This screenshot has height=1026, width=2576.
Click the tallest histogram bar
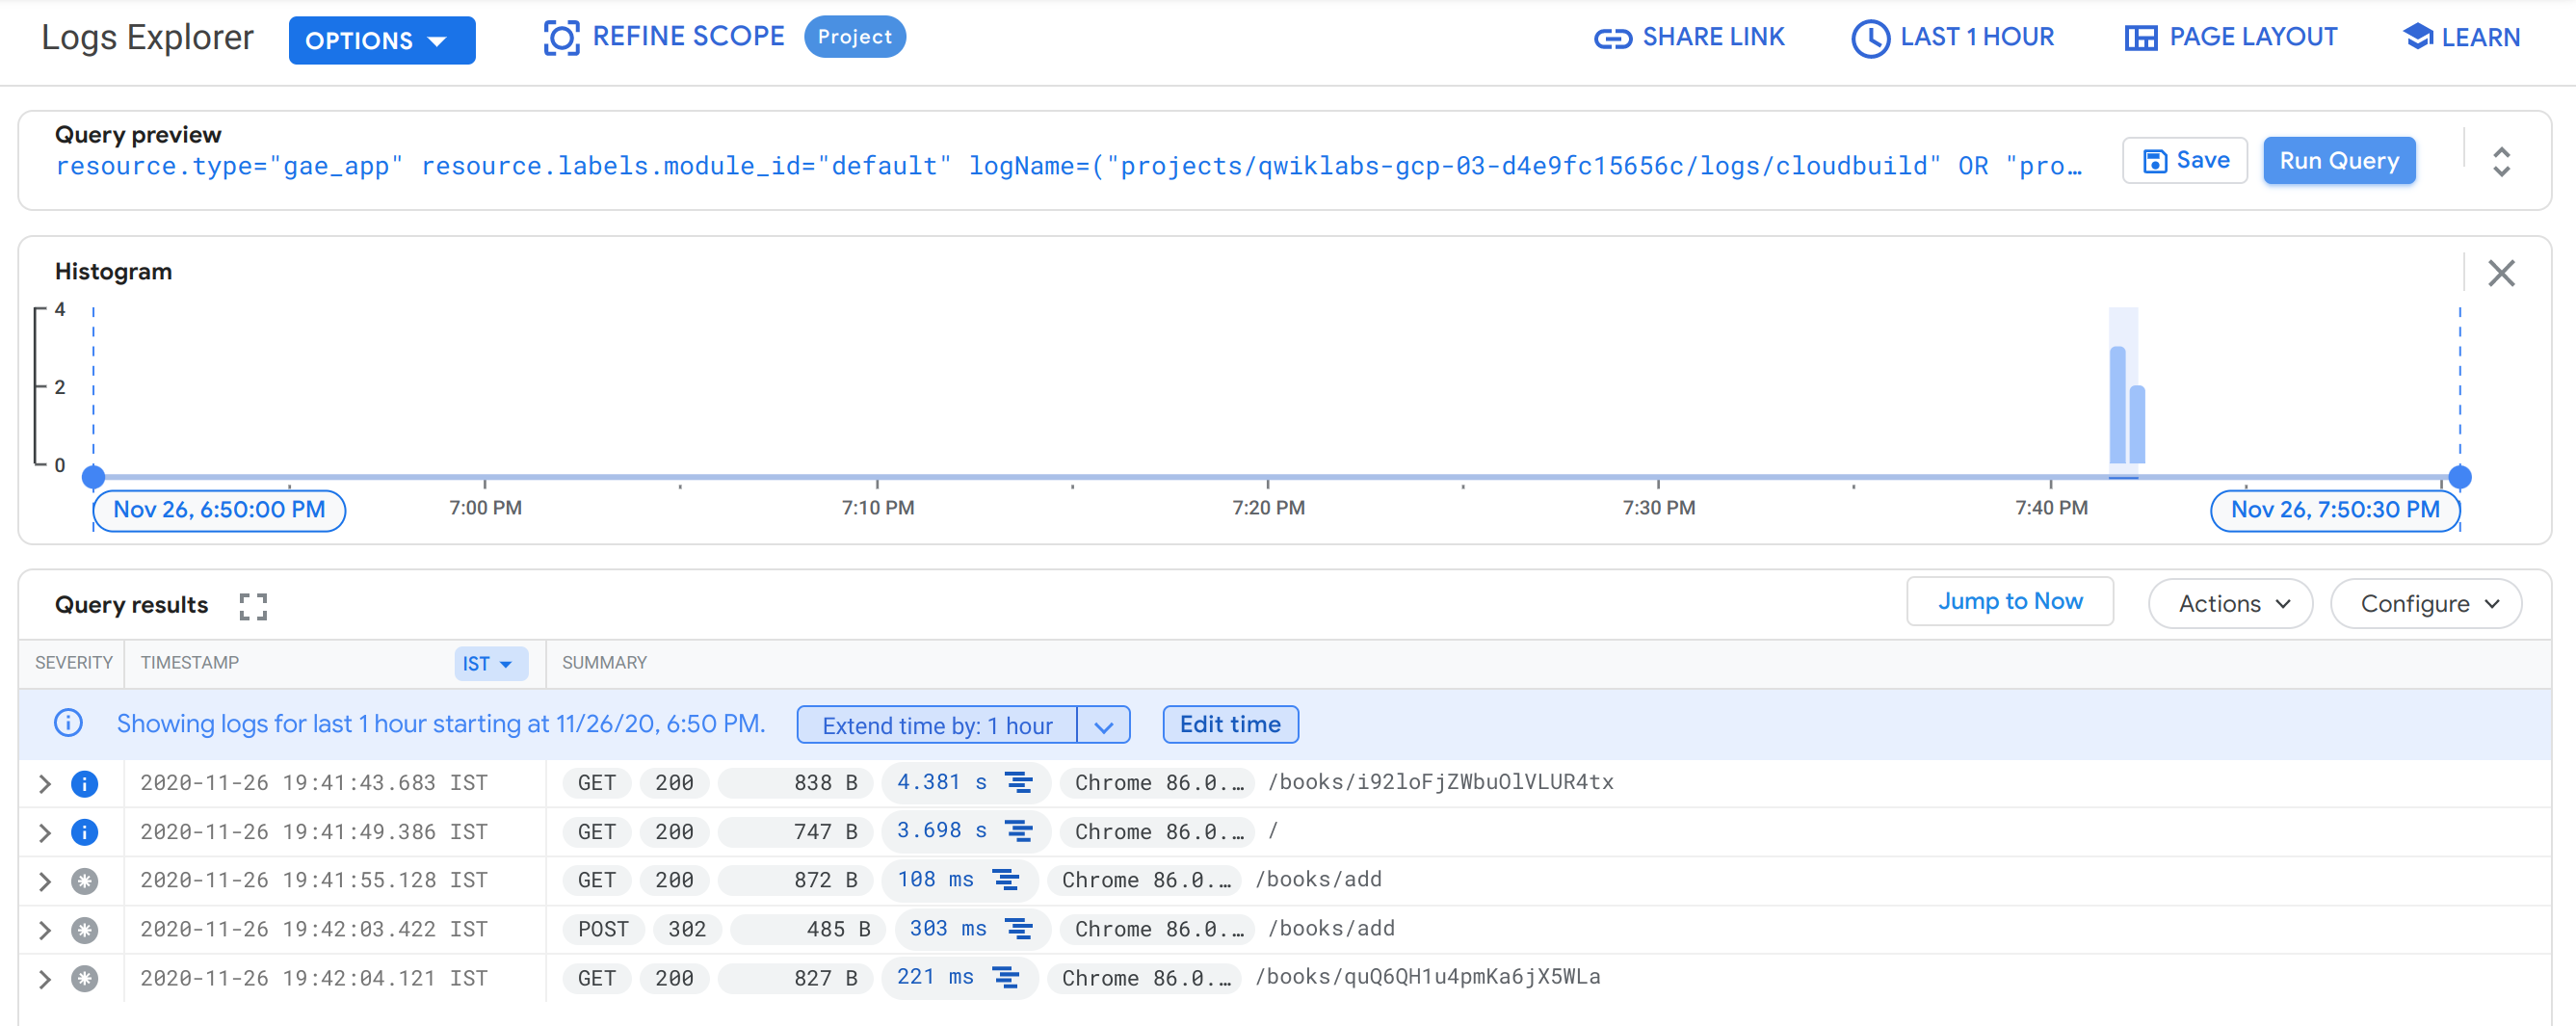pyautogui.click(x=2117, y=405)
